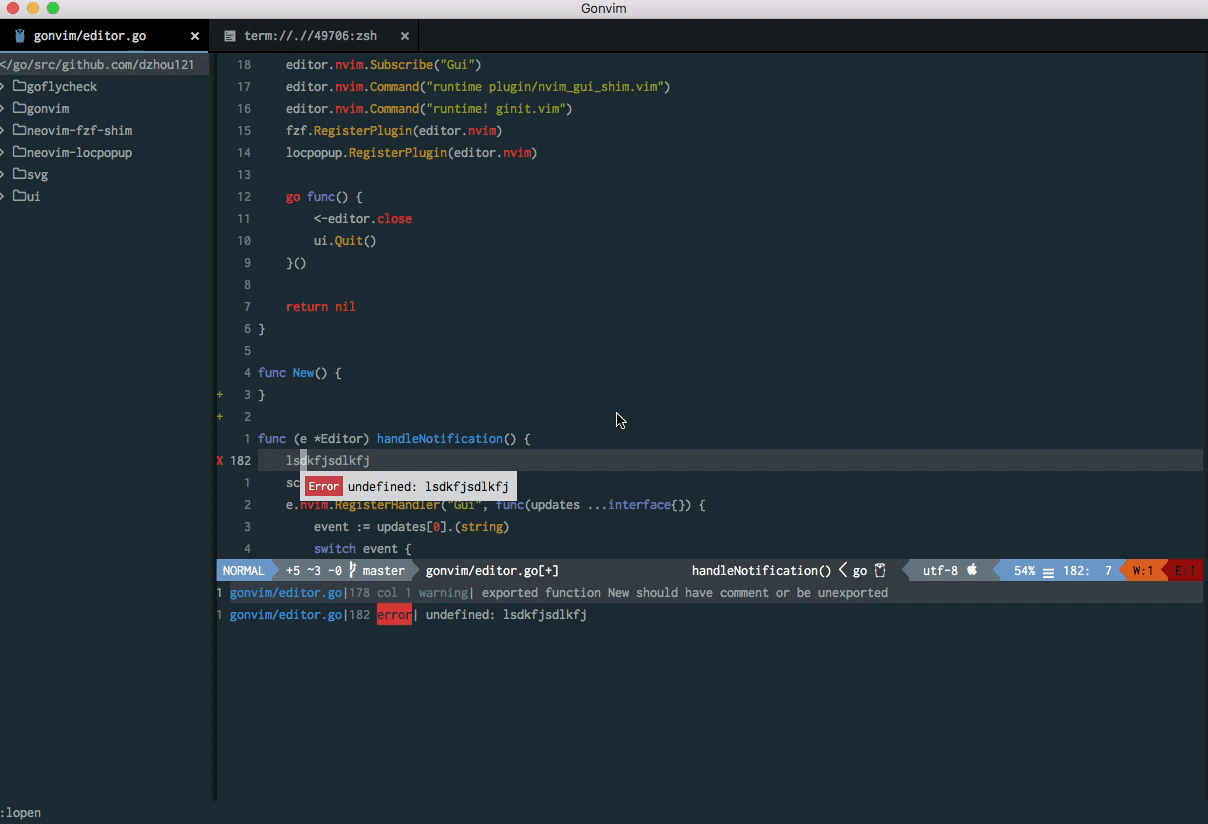Screen dimensions: 1208x824
Task: Click the func (e *Editor) handleNotification() line
Action: click(394, 439)
